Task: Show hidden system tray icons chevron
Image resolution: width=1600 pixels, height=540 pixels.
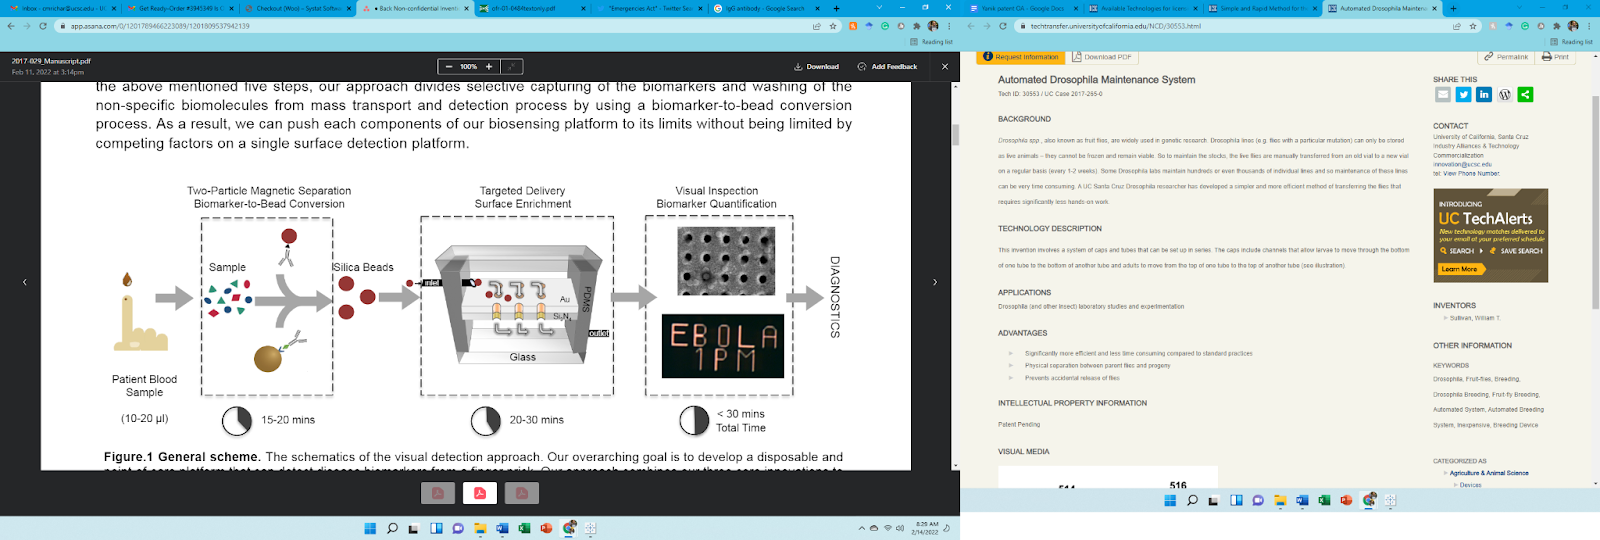Action: [x=862, y=528]
